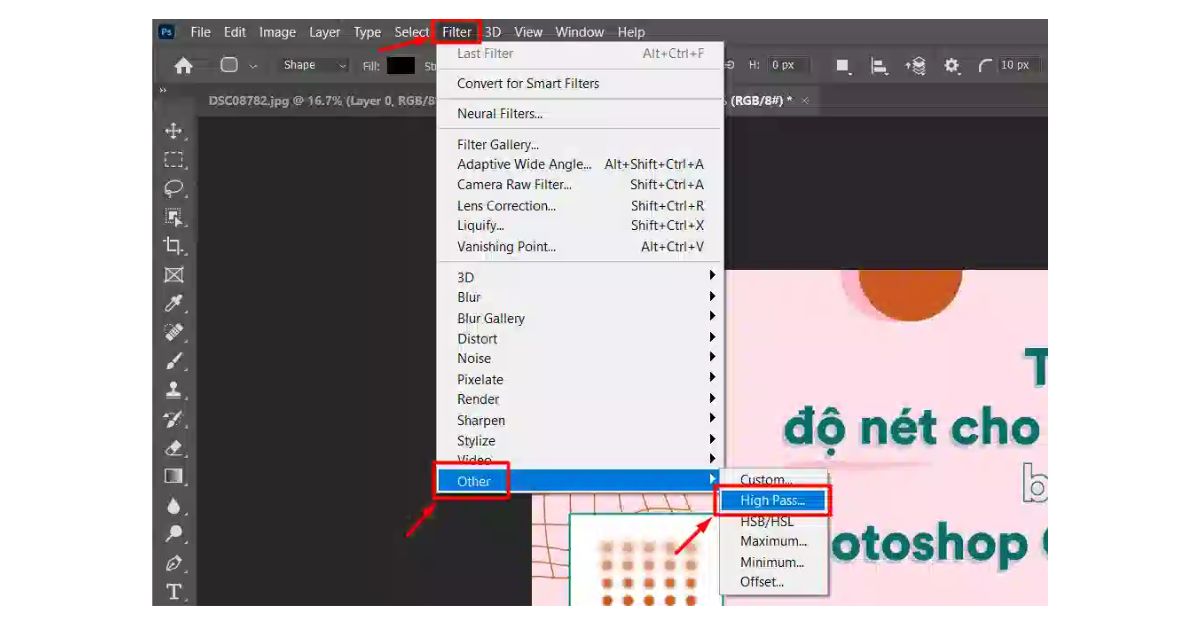This screenshot has height=625, width=1200.
Task: Open the Path alignment icon
Action: click(x=879, y=66)
